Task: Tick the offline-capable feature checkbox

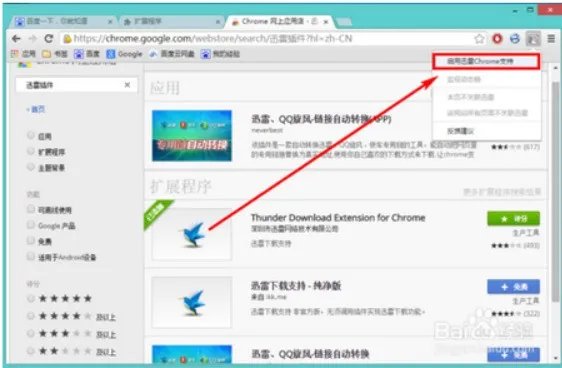Action: click(31, 209)
